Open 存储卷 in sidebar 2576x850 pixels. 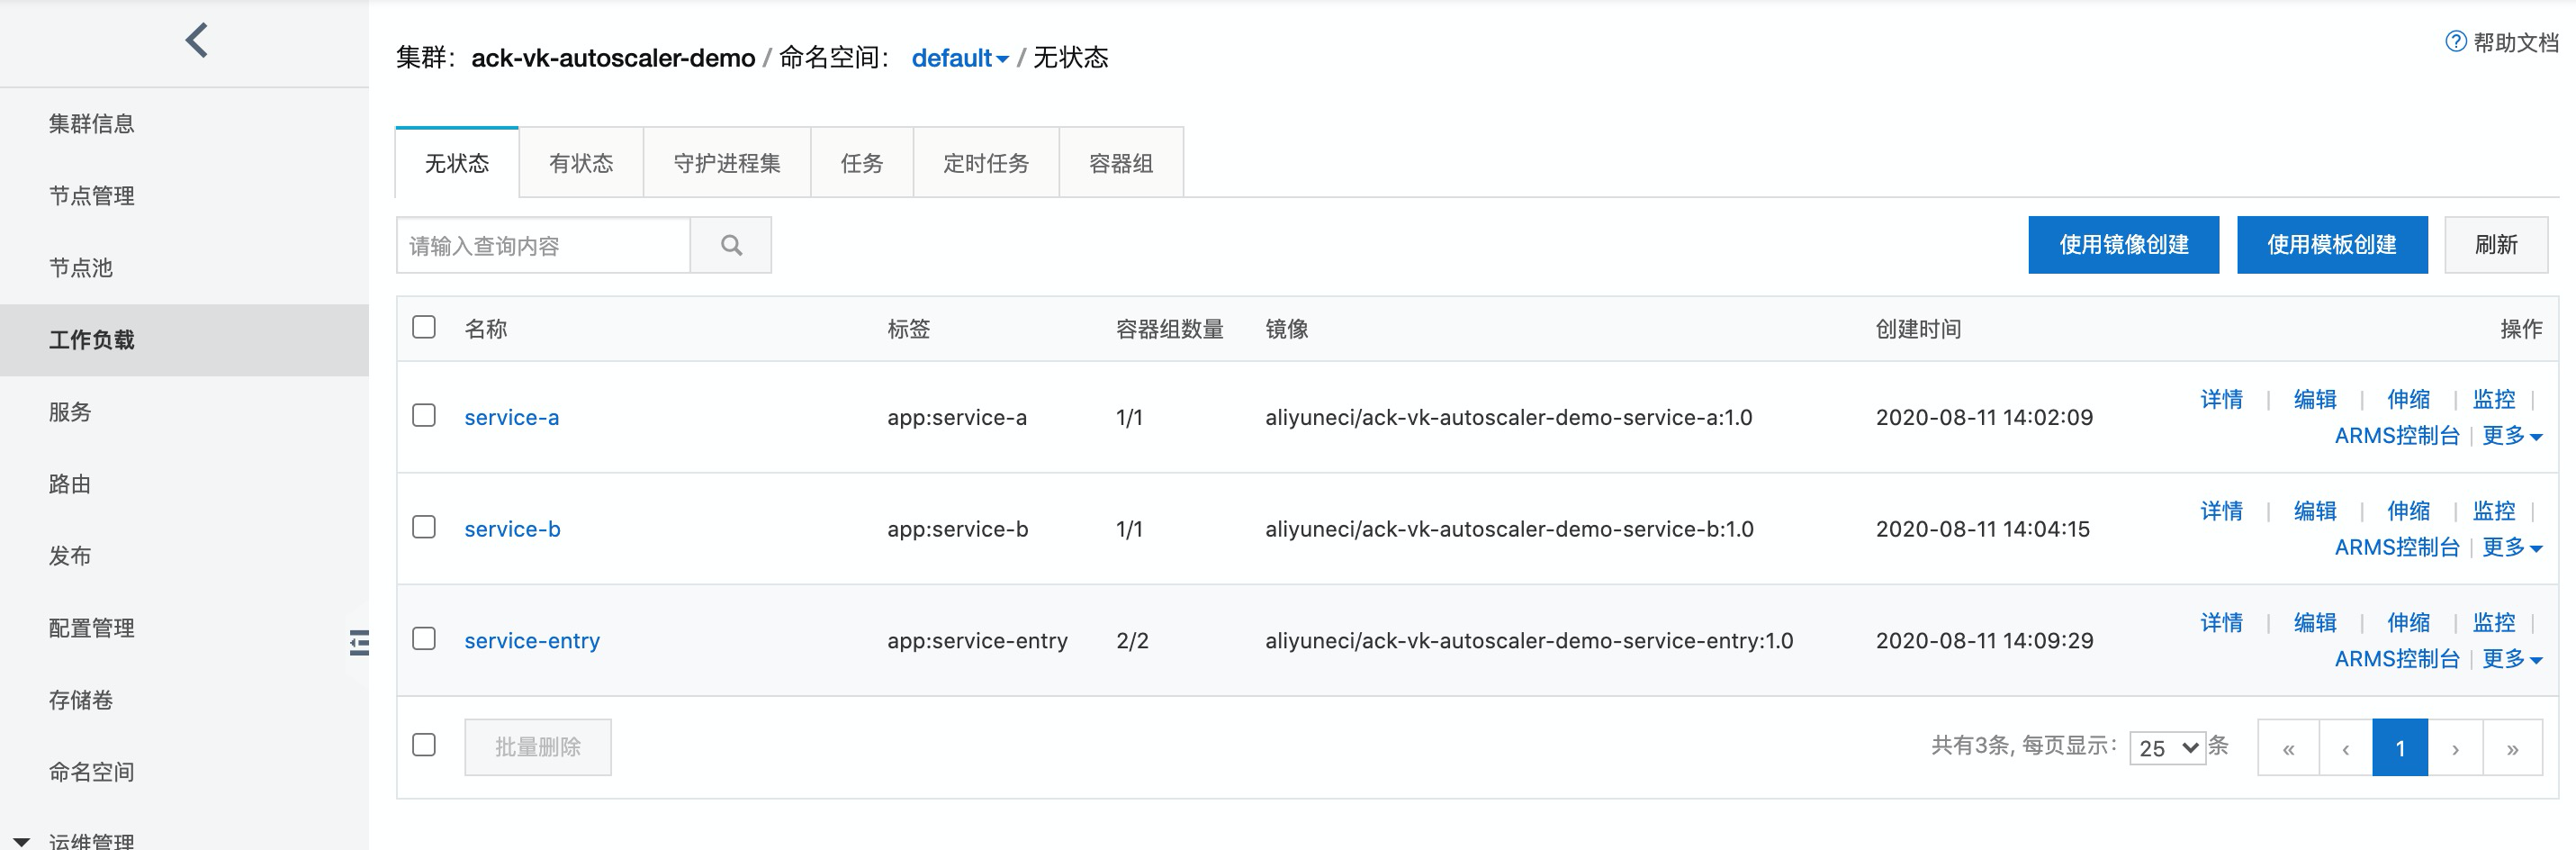click(81, 700)
